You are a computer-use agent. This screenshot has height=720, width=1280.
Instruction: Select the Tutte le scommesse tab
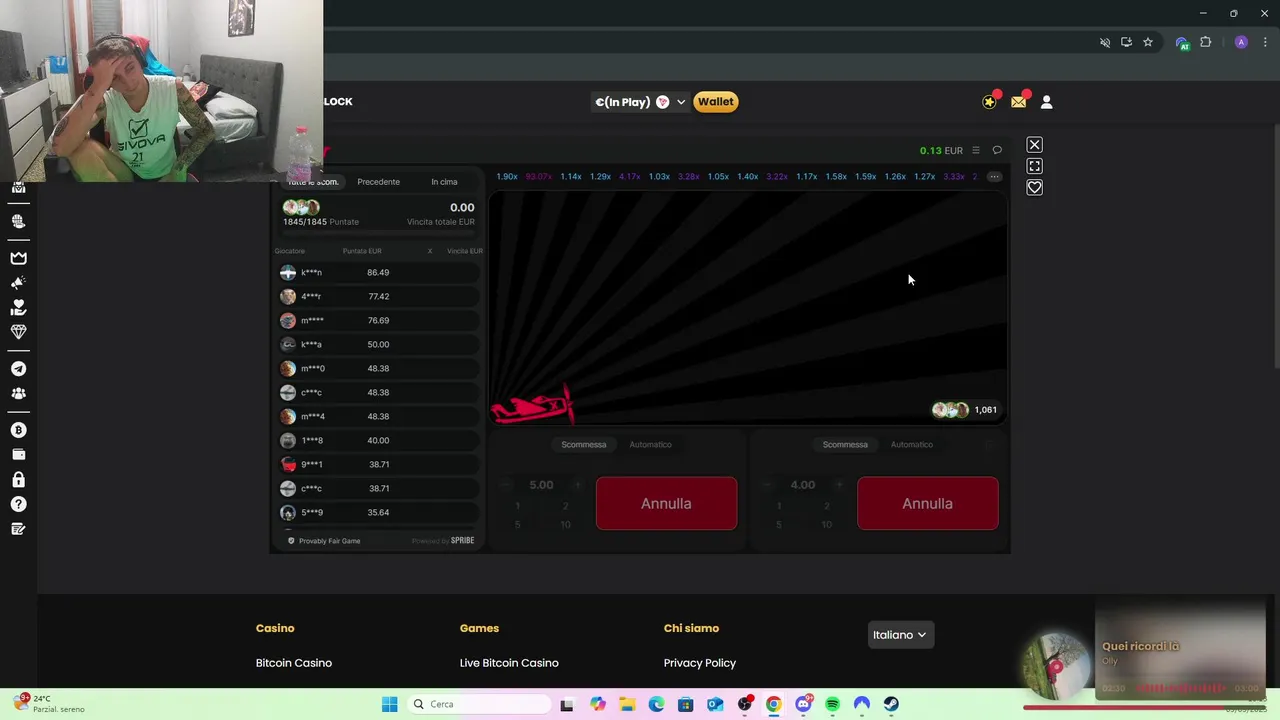click(x=313, y=182)
